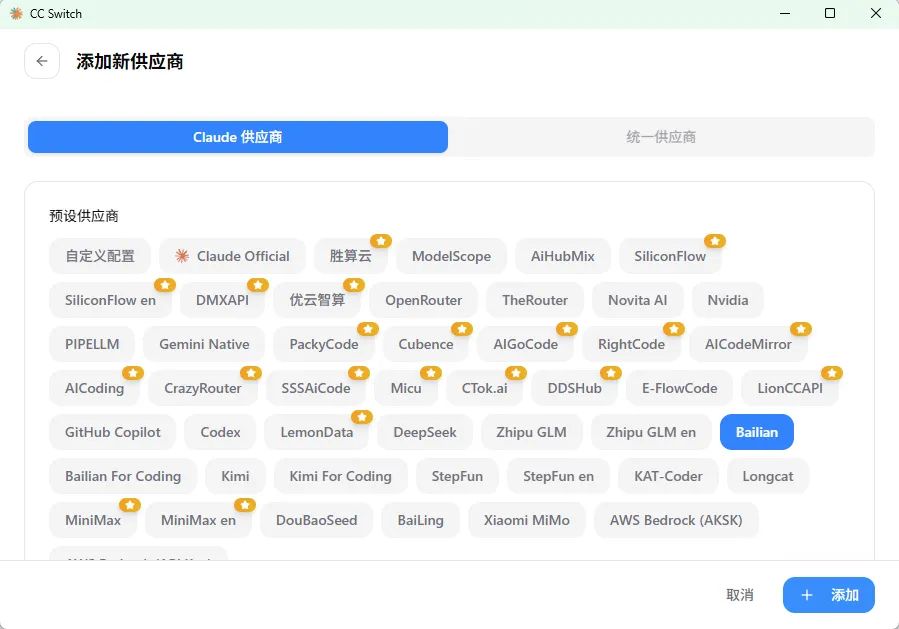This screenshot has height=629, width=899.
Task: Click the highlighted Bailian preset
Action: coord(757,432)
